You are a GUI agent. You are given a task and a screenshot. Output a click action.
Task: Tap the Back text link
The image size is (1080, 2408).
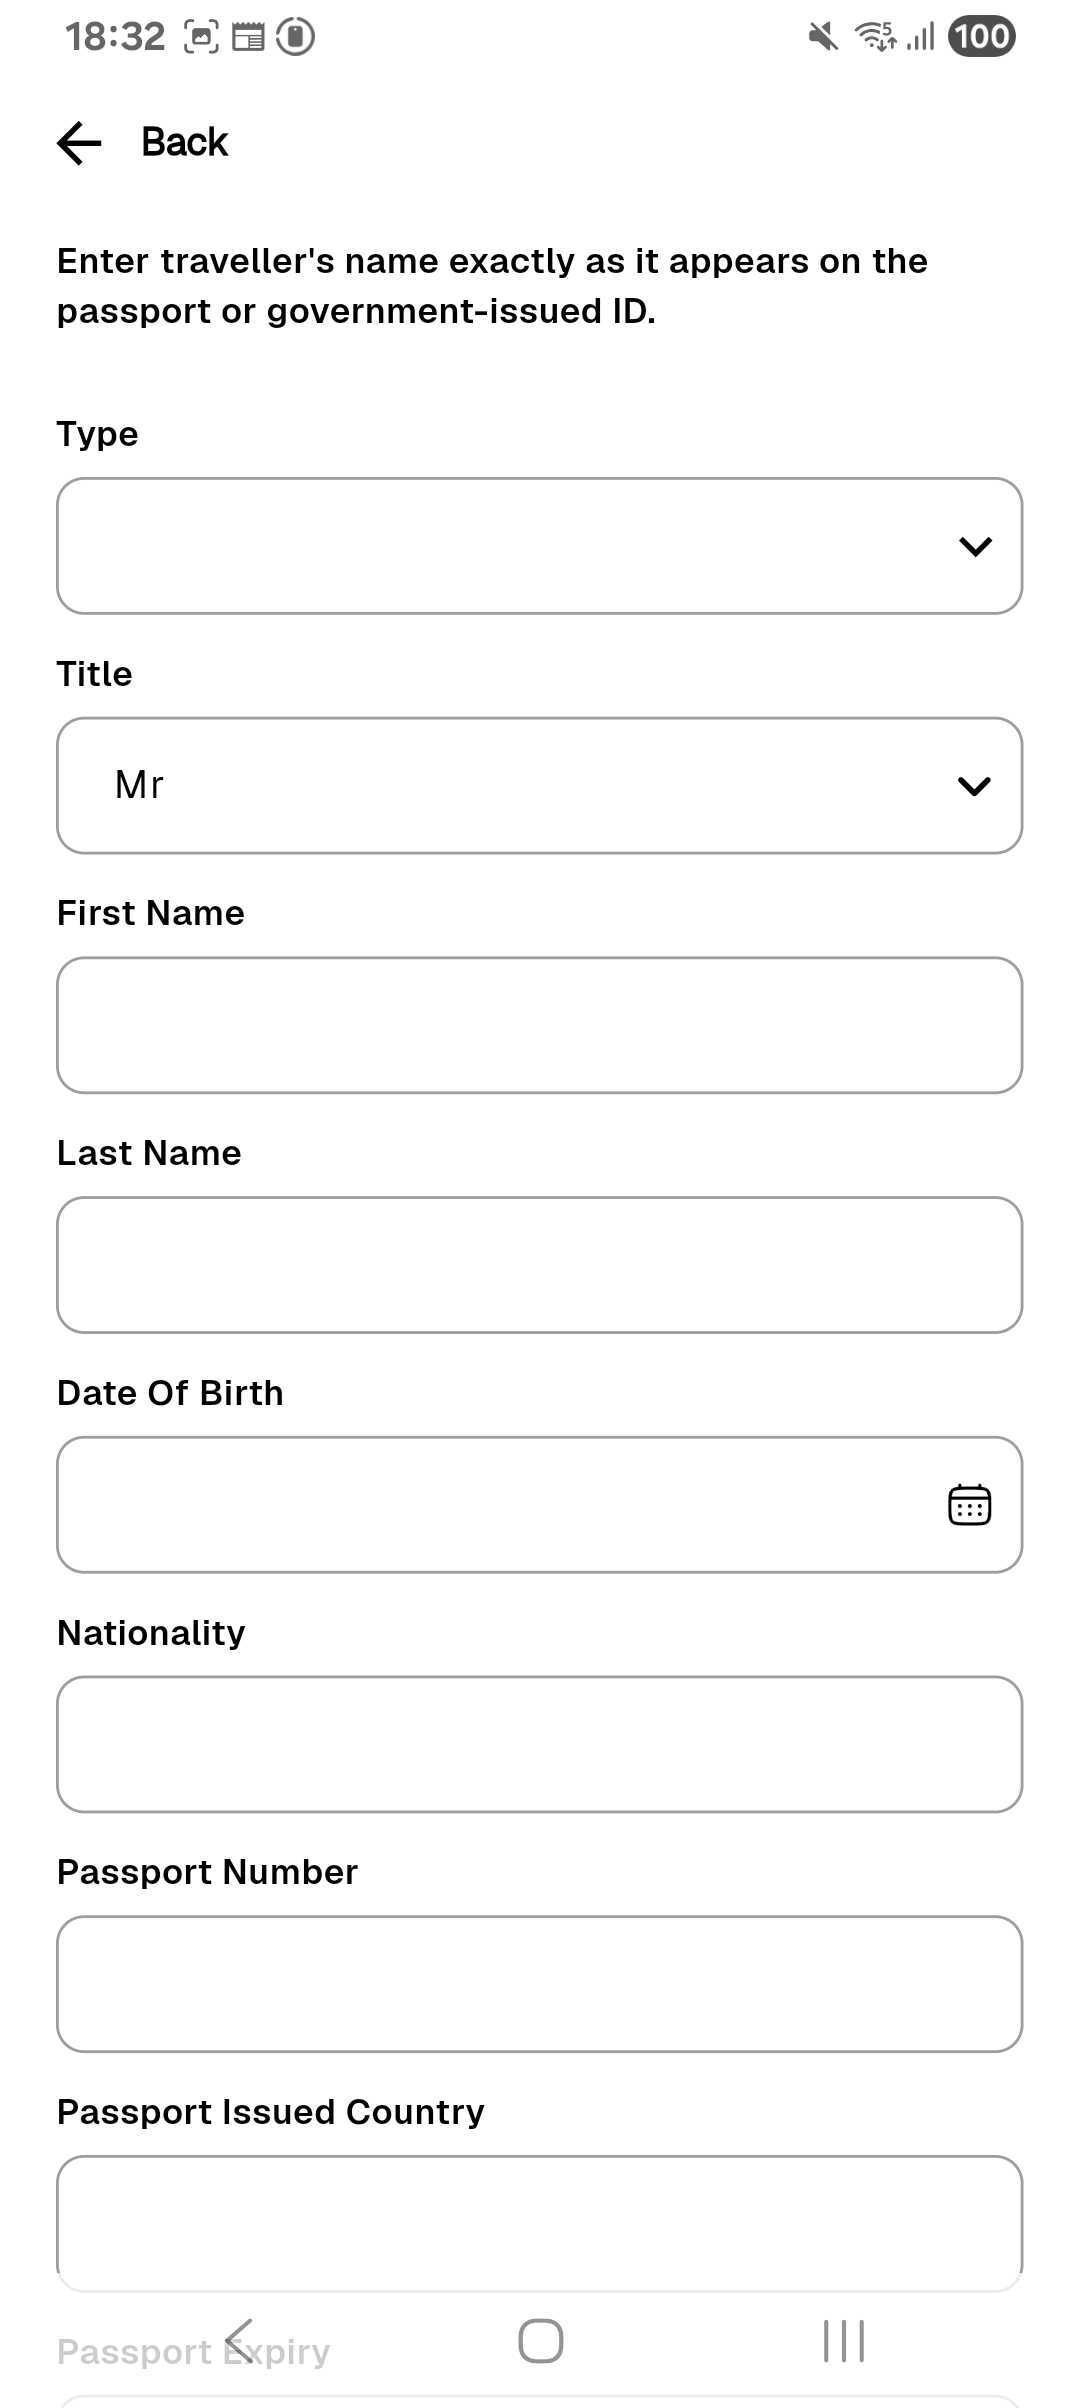coord(184,143)
